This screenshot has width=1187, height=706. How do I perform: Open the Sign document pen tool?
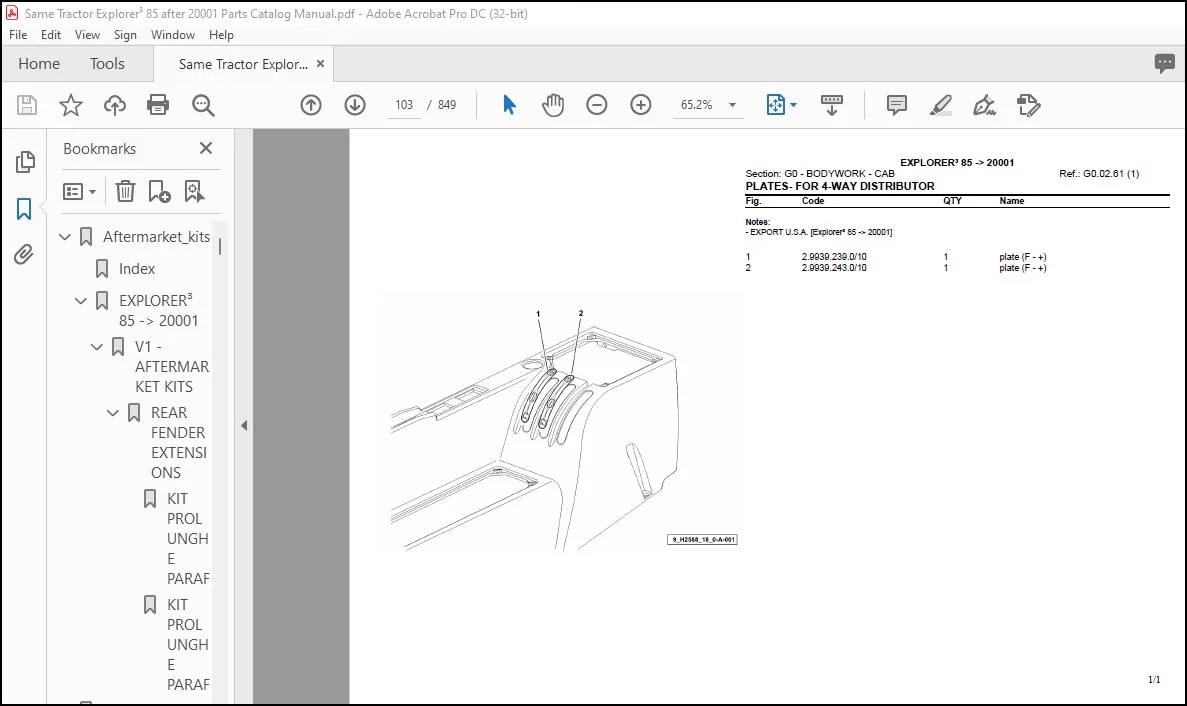[984, 105]
